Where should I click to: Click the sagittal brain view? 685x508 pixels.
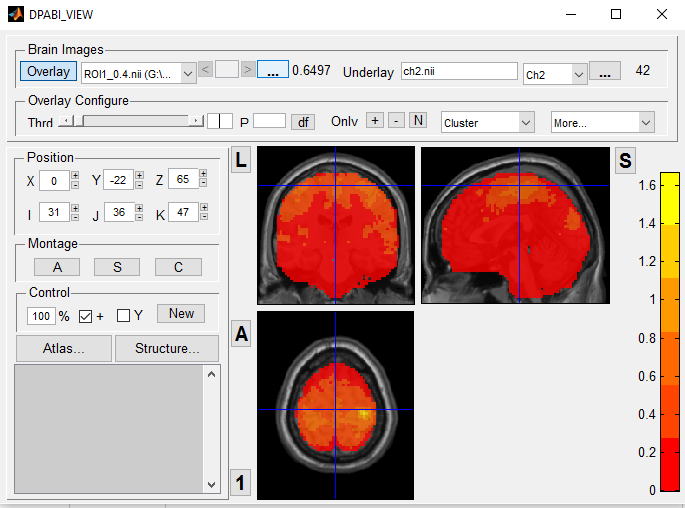coord(515,225)
